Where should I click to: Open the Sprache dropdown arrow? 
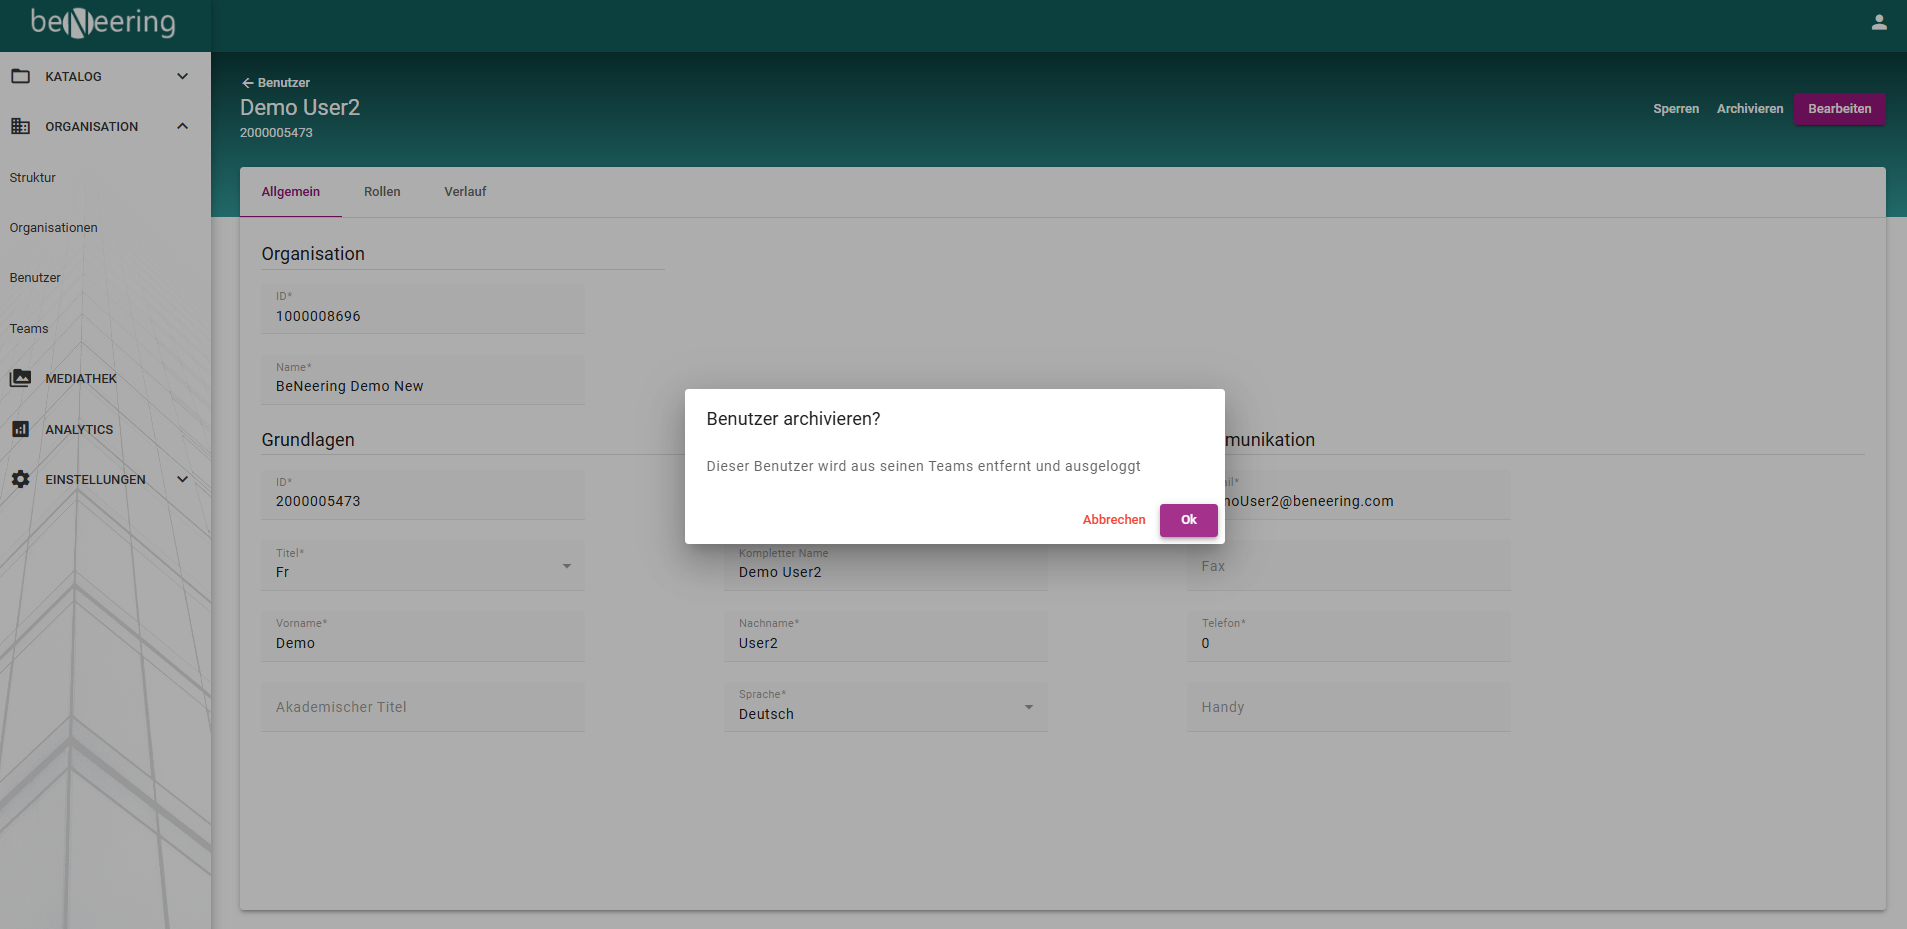point(1029,707)
